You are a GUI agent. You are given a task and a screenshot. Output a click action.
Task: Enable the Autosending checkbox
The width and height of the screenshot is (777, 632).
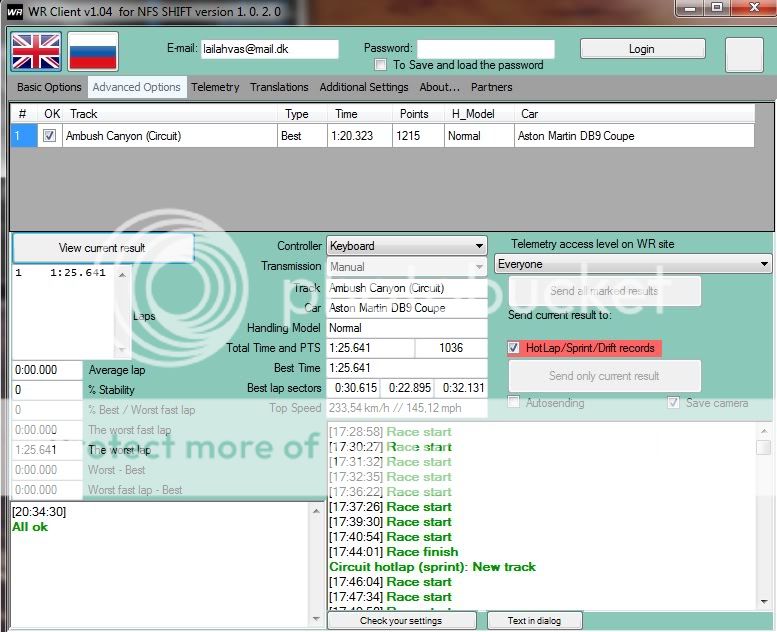[513, 402]
